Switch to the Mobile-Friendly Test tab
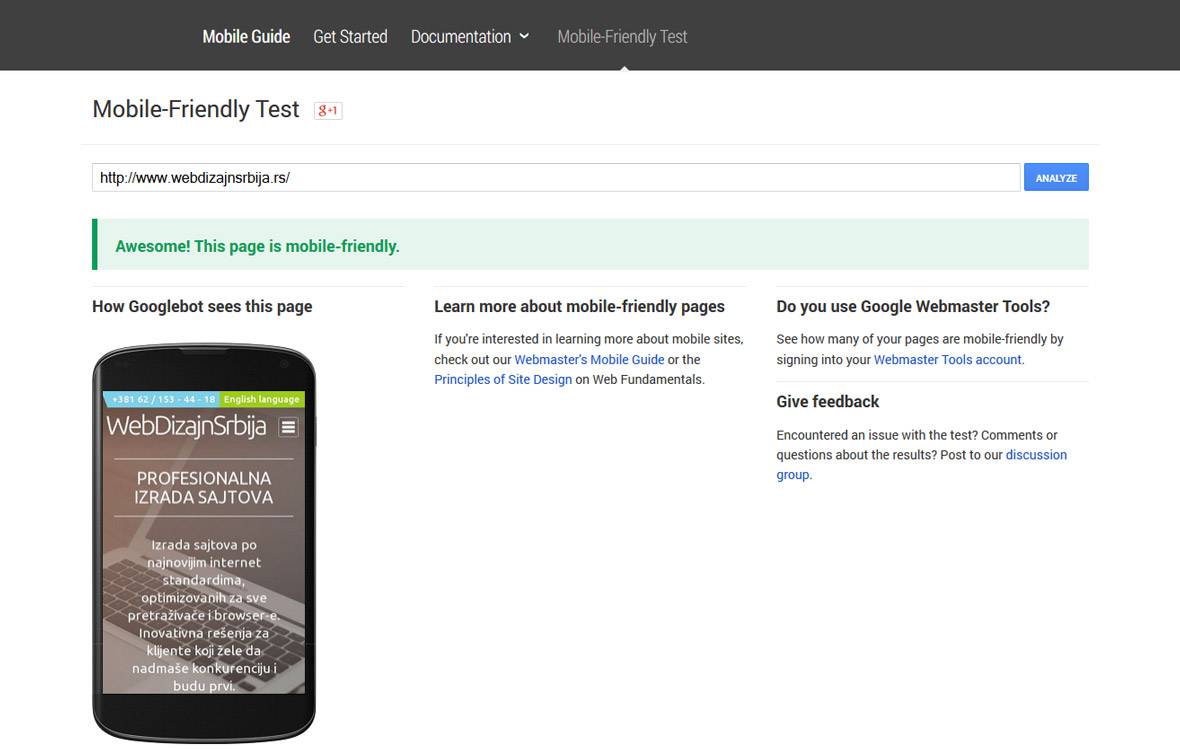Screen dimensions: 1180x749 [x=622, y=37]
